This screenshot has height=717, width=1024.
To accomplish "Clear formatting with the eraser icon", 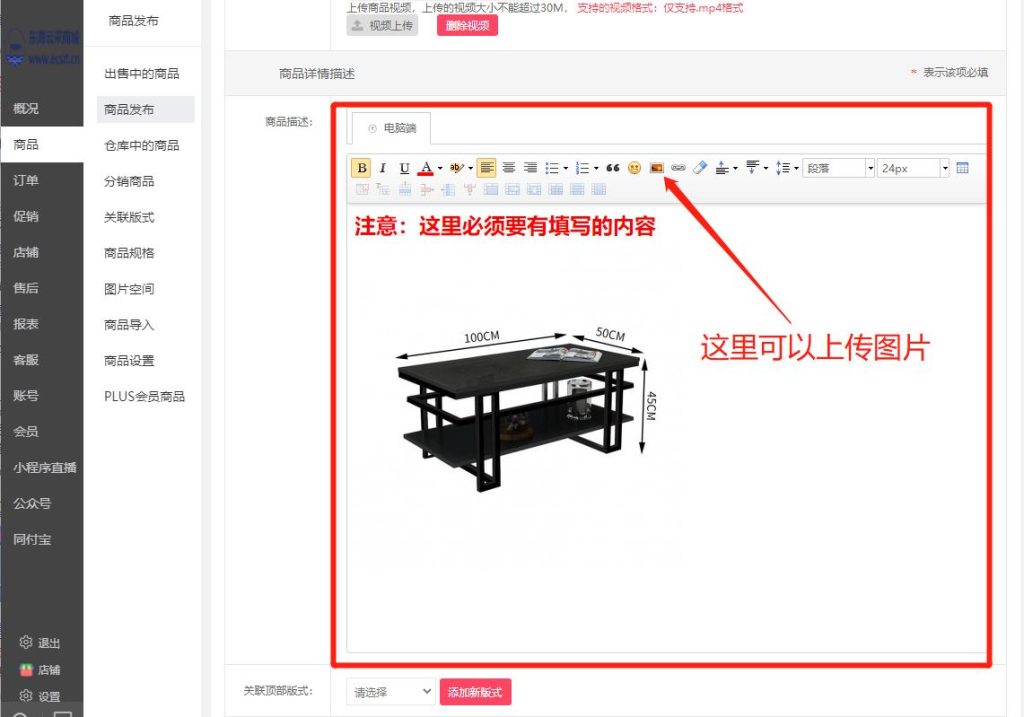I will (x=698, y=167).
